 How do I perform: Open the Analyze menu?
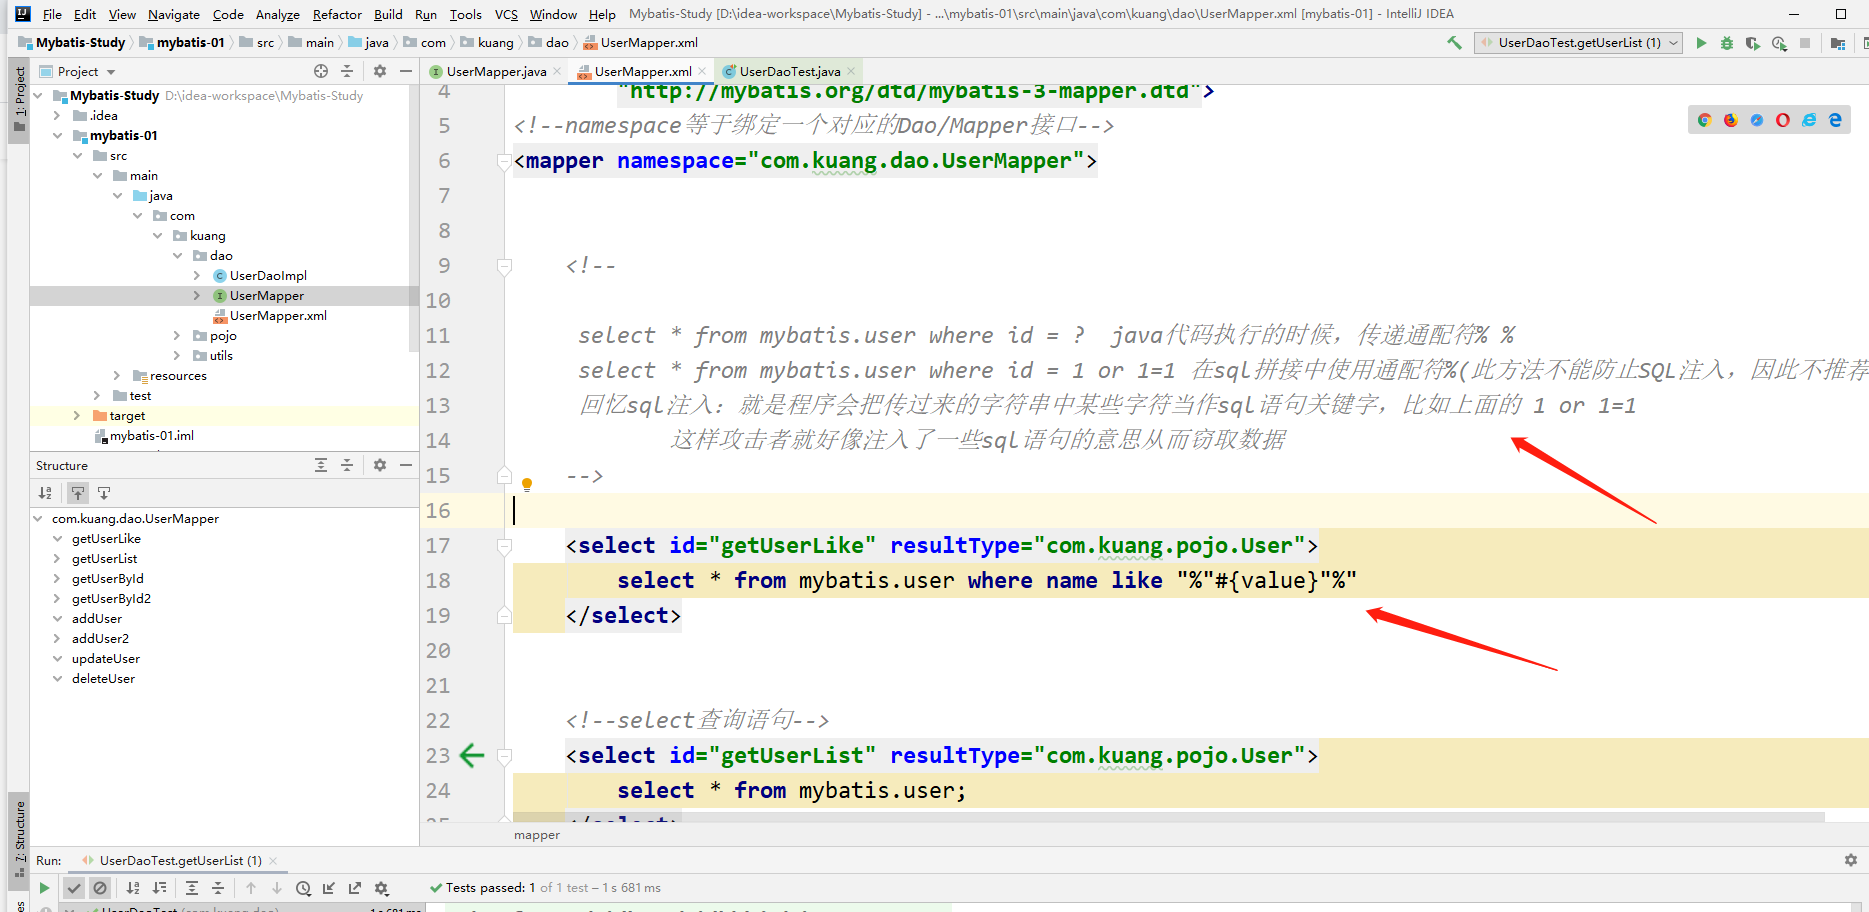(x=278, y=14)
